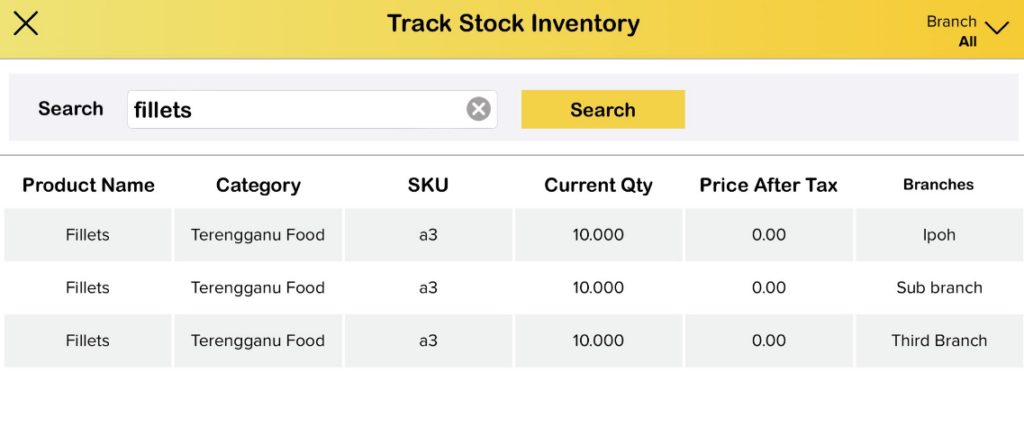This screenshot has height=427, width=1024.
Task: Select the Fillets product in Third Branch row
Action: [88, 341]
